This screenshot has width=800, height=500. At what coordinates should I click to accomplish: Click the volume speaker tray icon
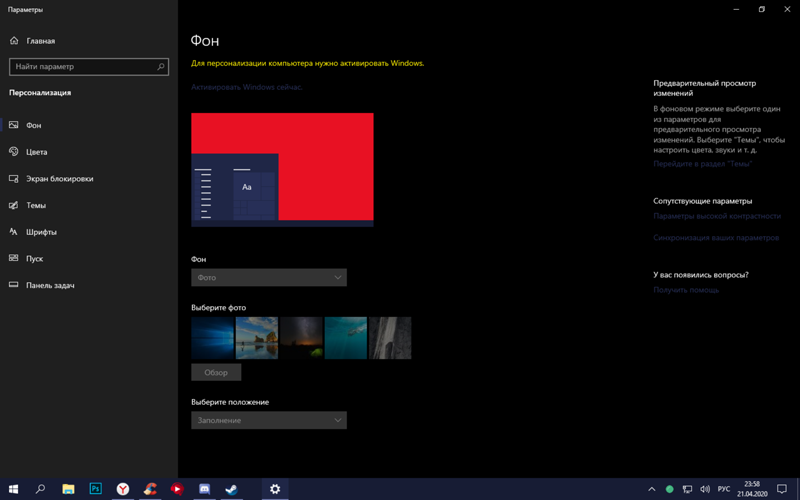[x=705, y=489]
